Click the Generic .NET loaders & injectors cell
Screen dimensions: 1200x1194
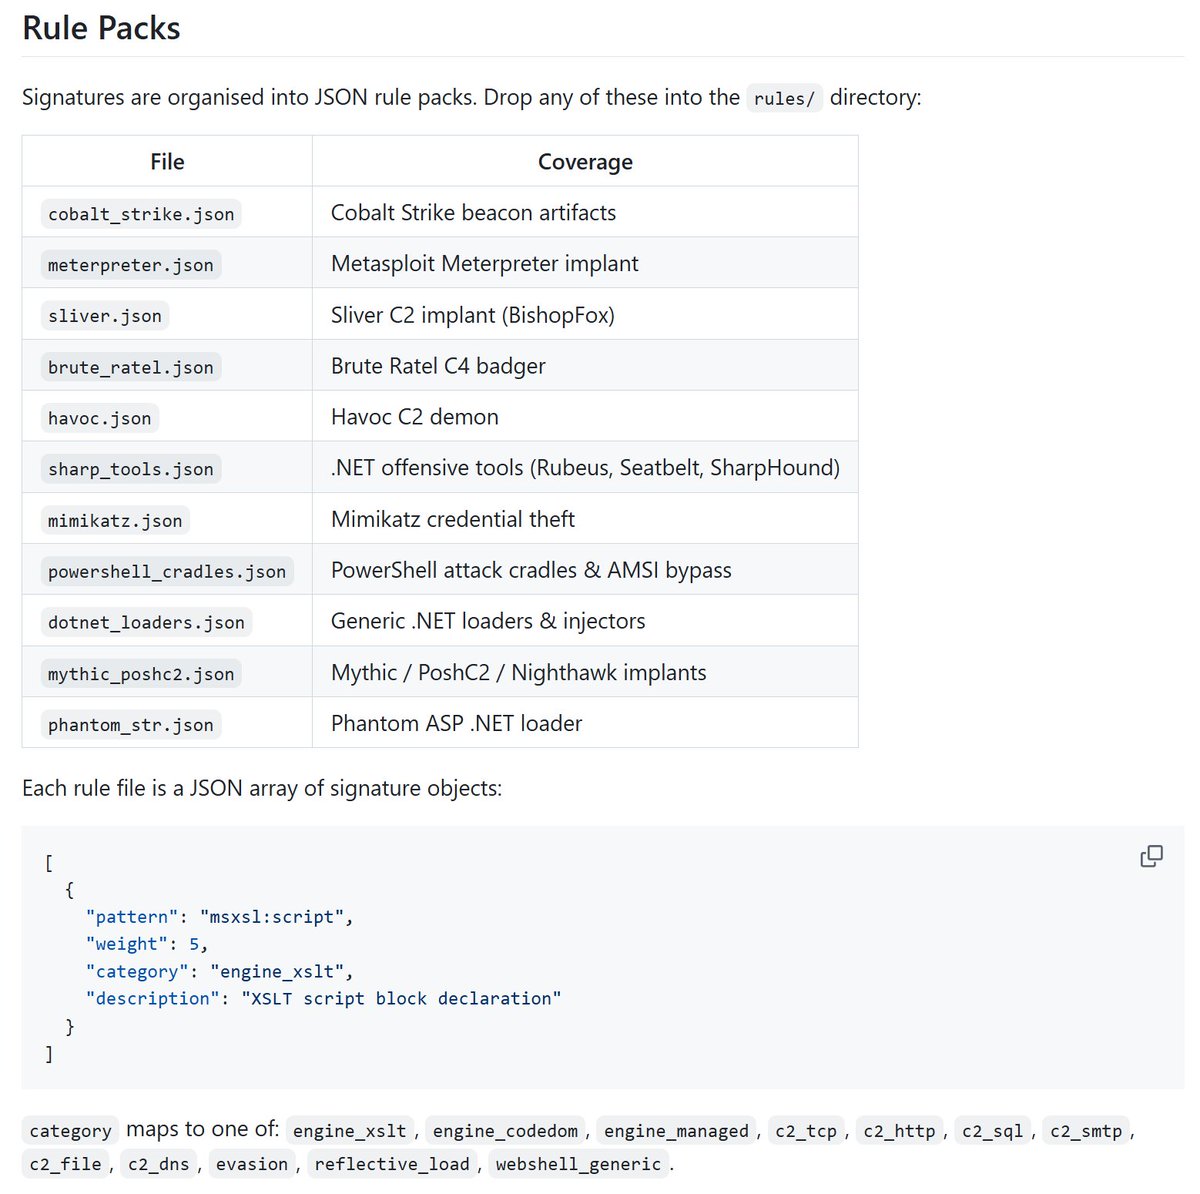click(x=585, y=620)
